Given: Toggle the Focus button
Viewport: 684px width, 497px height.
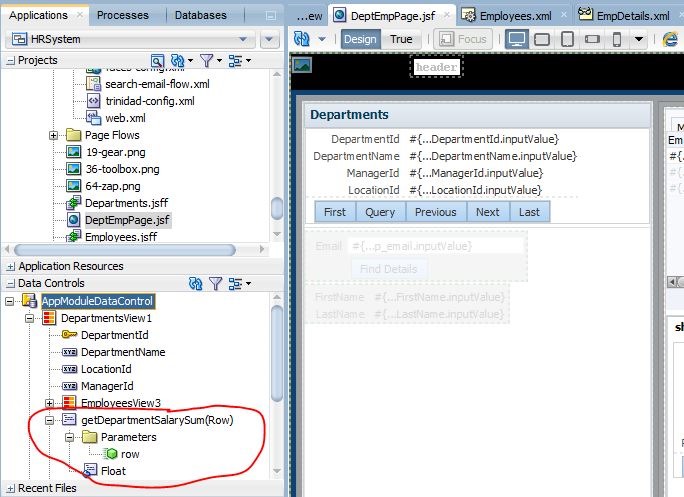Looking at the screenshot, I should tap(463, 39).
